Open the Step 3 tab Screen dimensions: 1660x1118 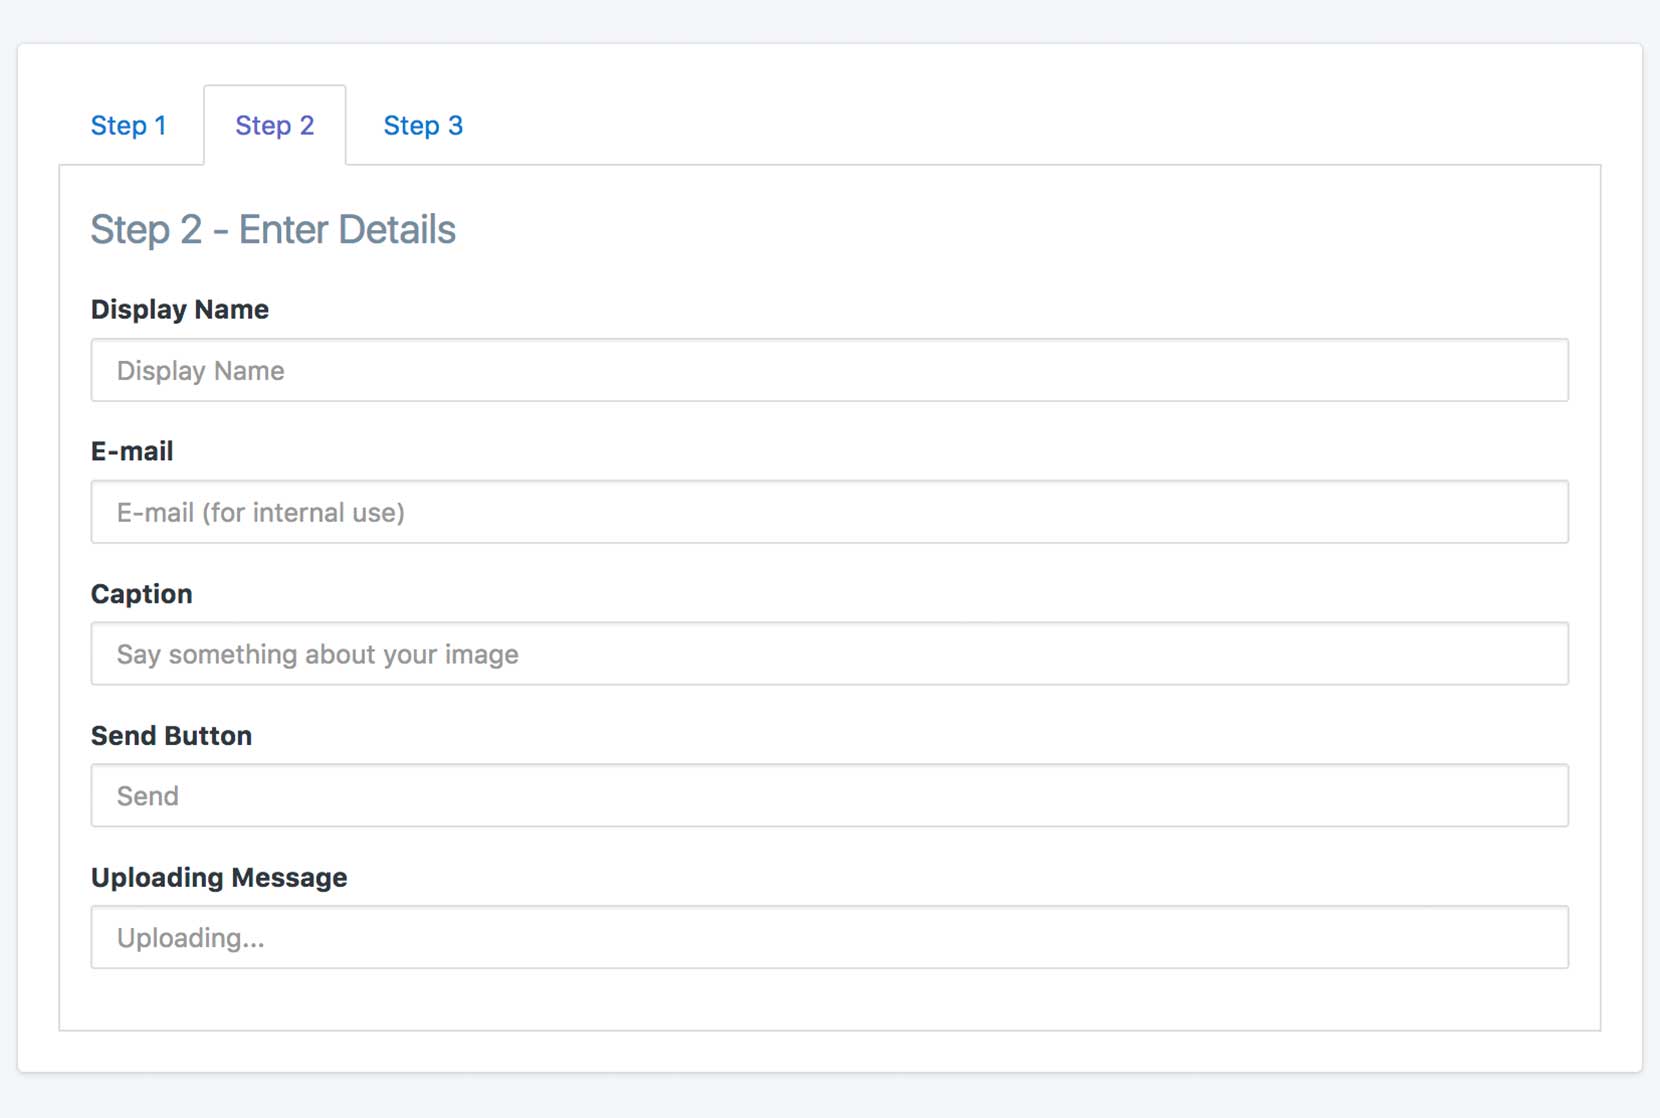point(423,126)
